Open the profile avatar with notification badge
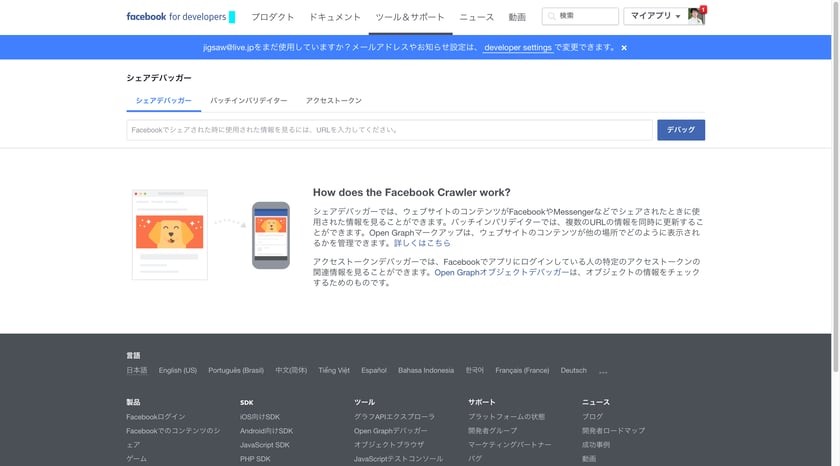This screenshot has height=466, width=840. 696,16
